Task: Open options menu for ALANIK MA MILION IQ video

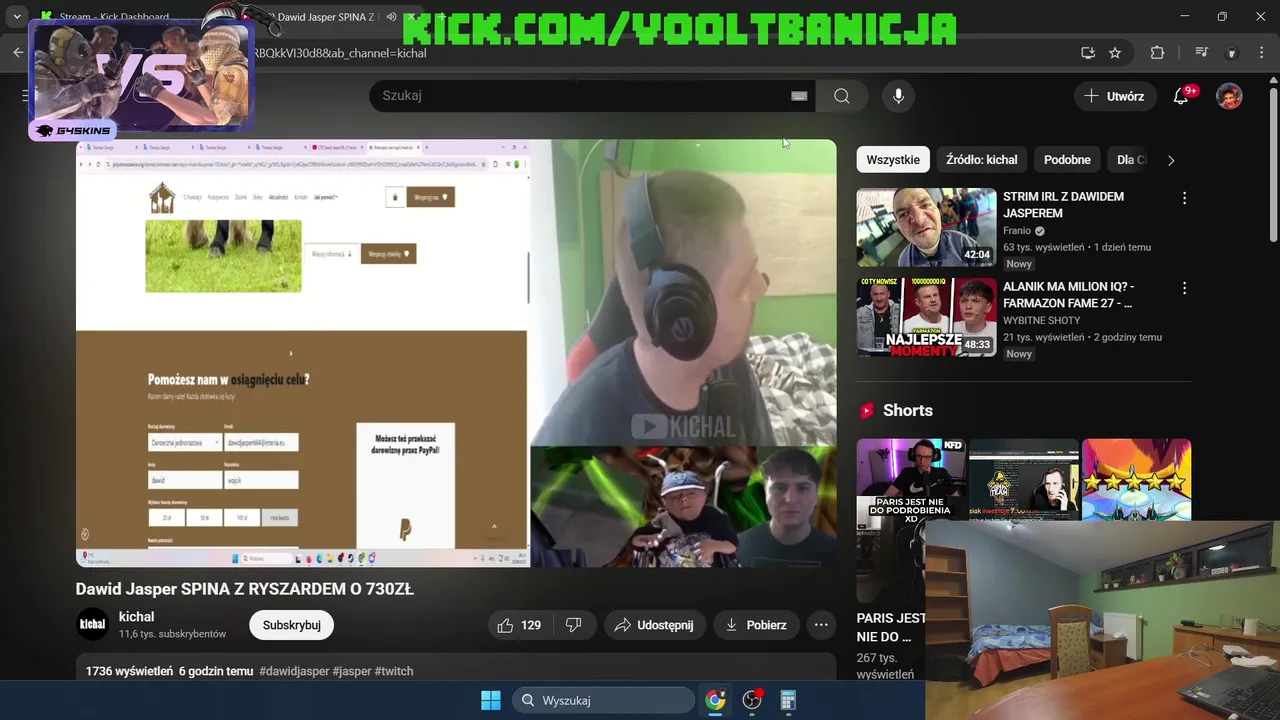Action: point(1184,288)
